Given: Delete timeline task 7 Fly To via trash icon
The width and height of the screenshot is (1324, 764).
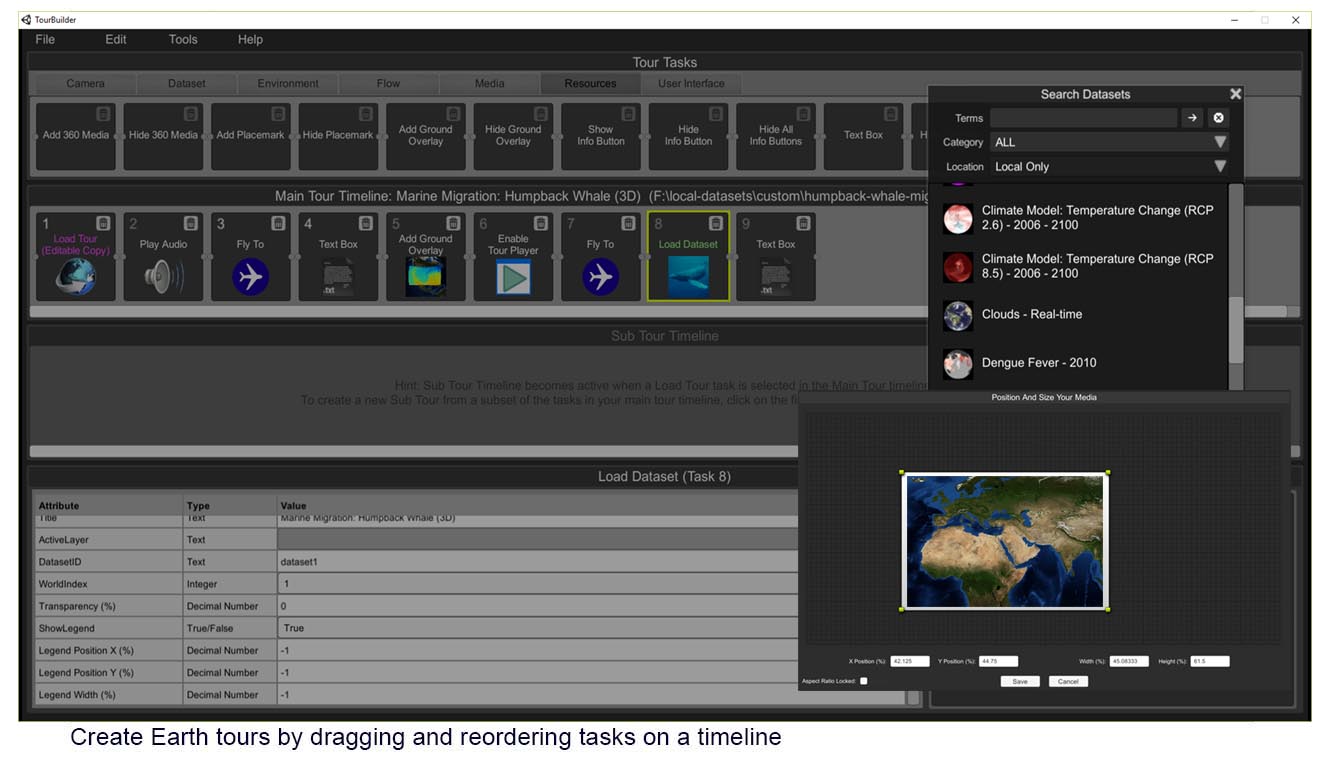Looking at the screenshot, I should pos(629,223).
